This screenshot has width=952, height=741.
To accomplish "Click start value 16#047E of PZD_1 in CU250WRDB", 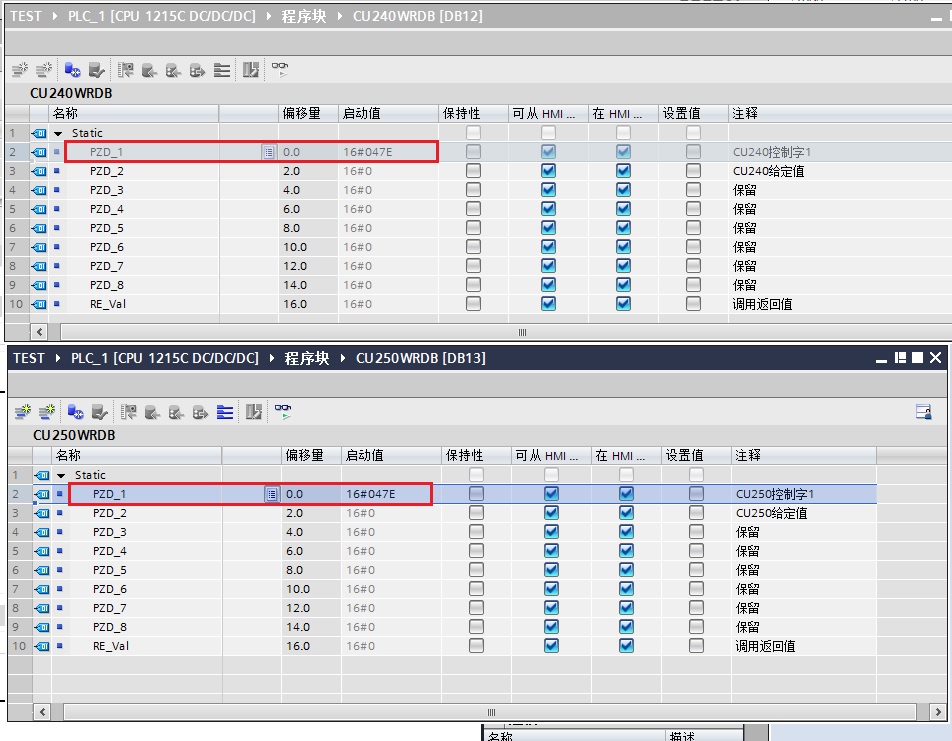I will 371,494.
